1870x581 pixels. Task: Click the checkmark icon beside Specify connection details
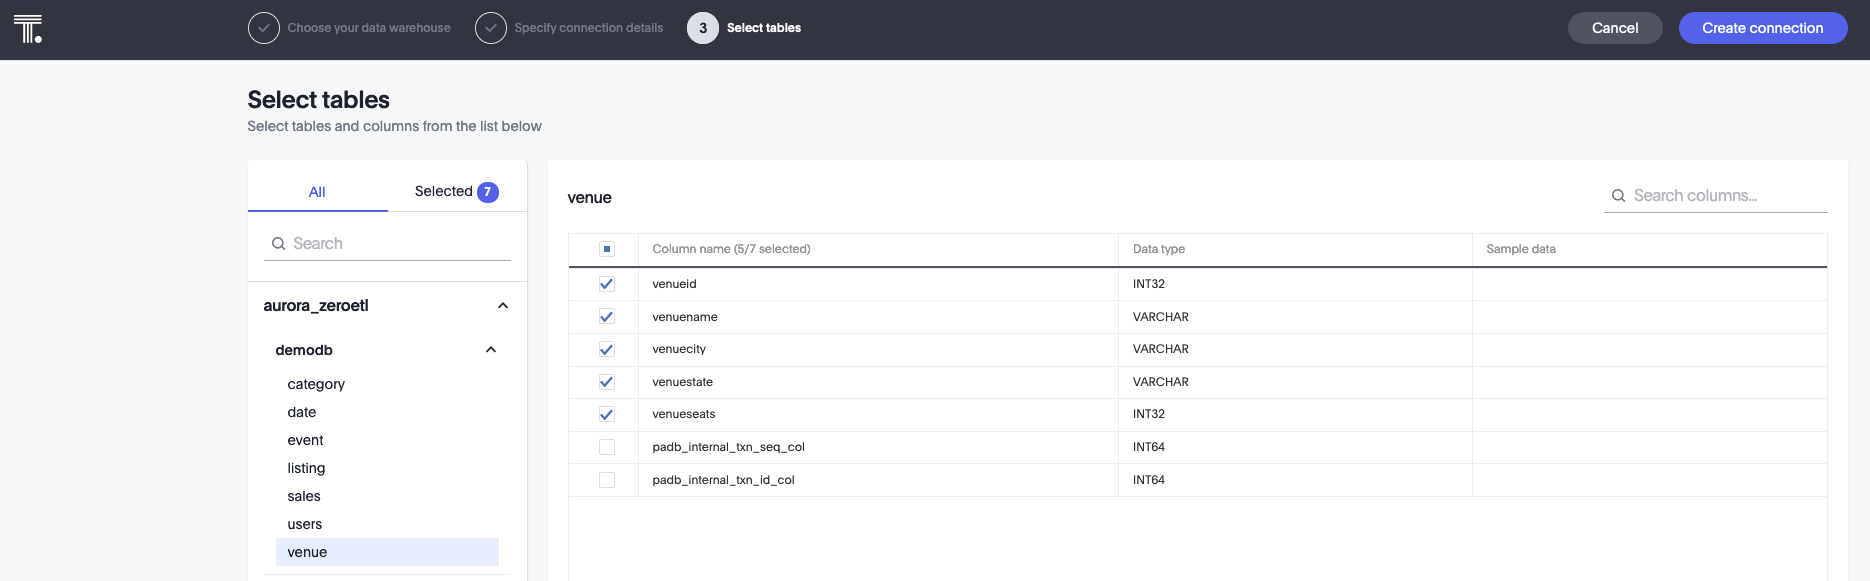pos(491,28)
